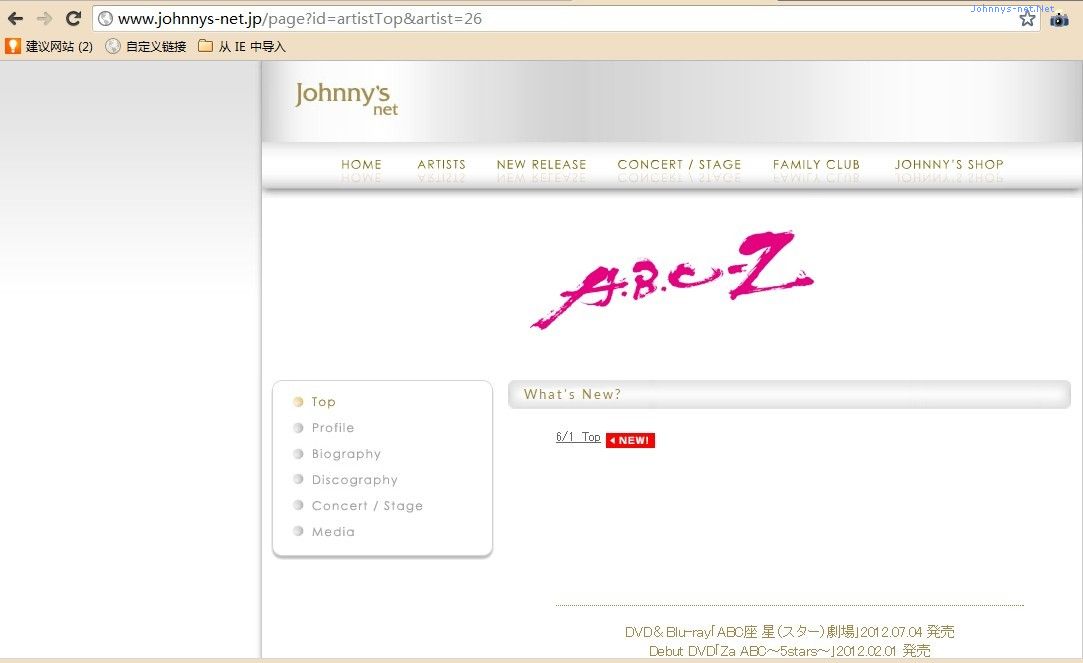Click the browser back arrow
This screenshot has width=1083, height=663.
16,18
